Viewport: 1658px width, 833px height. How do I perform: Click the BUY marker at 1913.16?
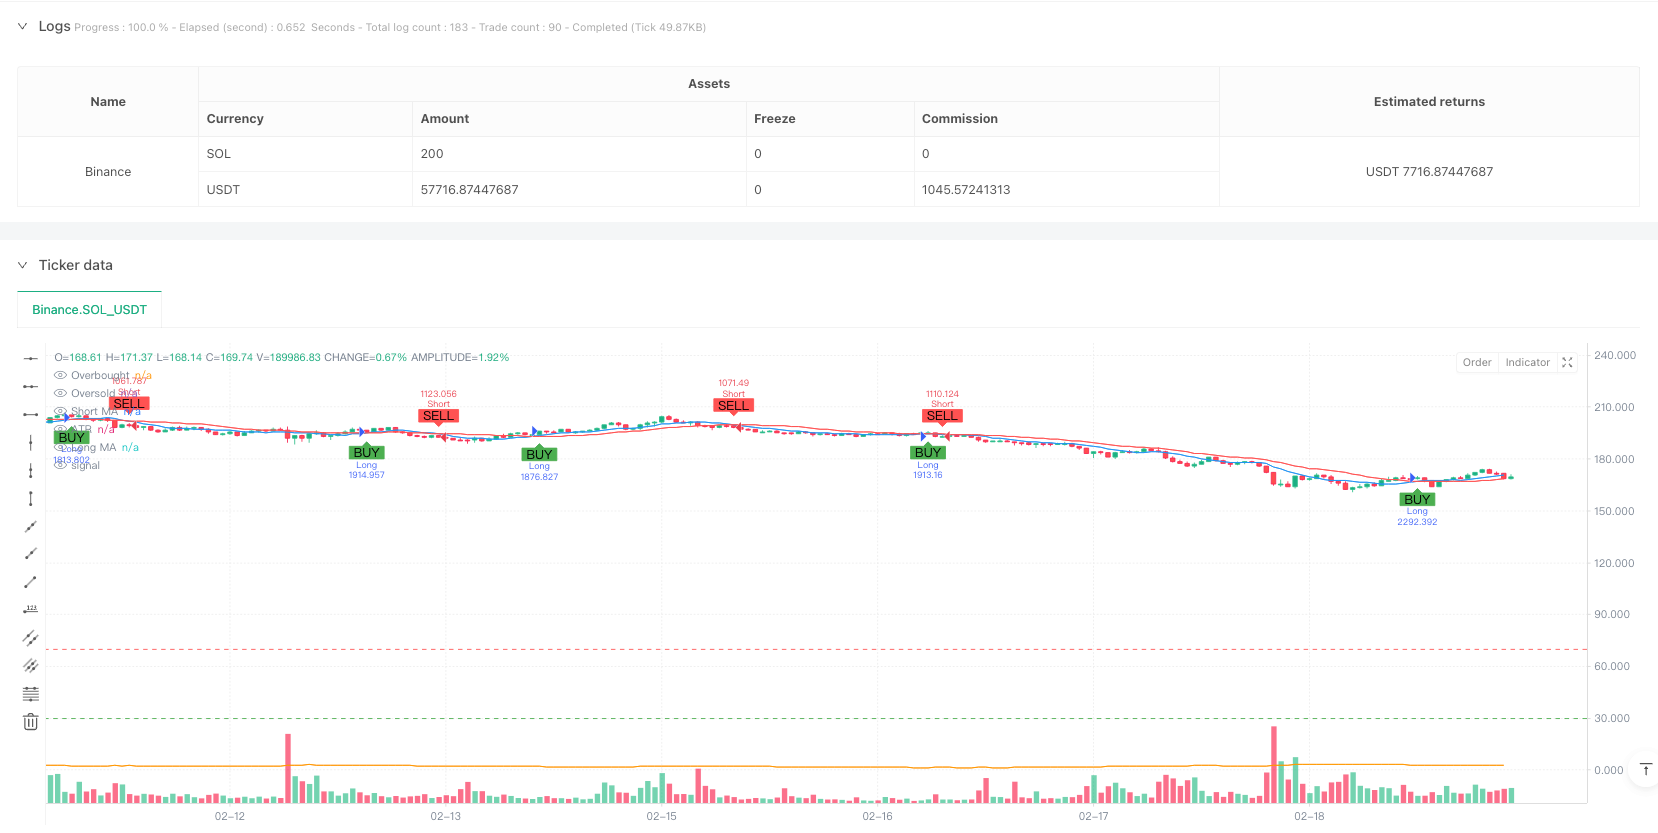click(x=928, y=453)
